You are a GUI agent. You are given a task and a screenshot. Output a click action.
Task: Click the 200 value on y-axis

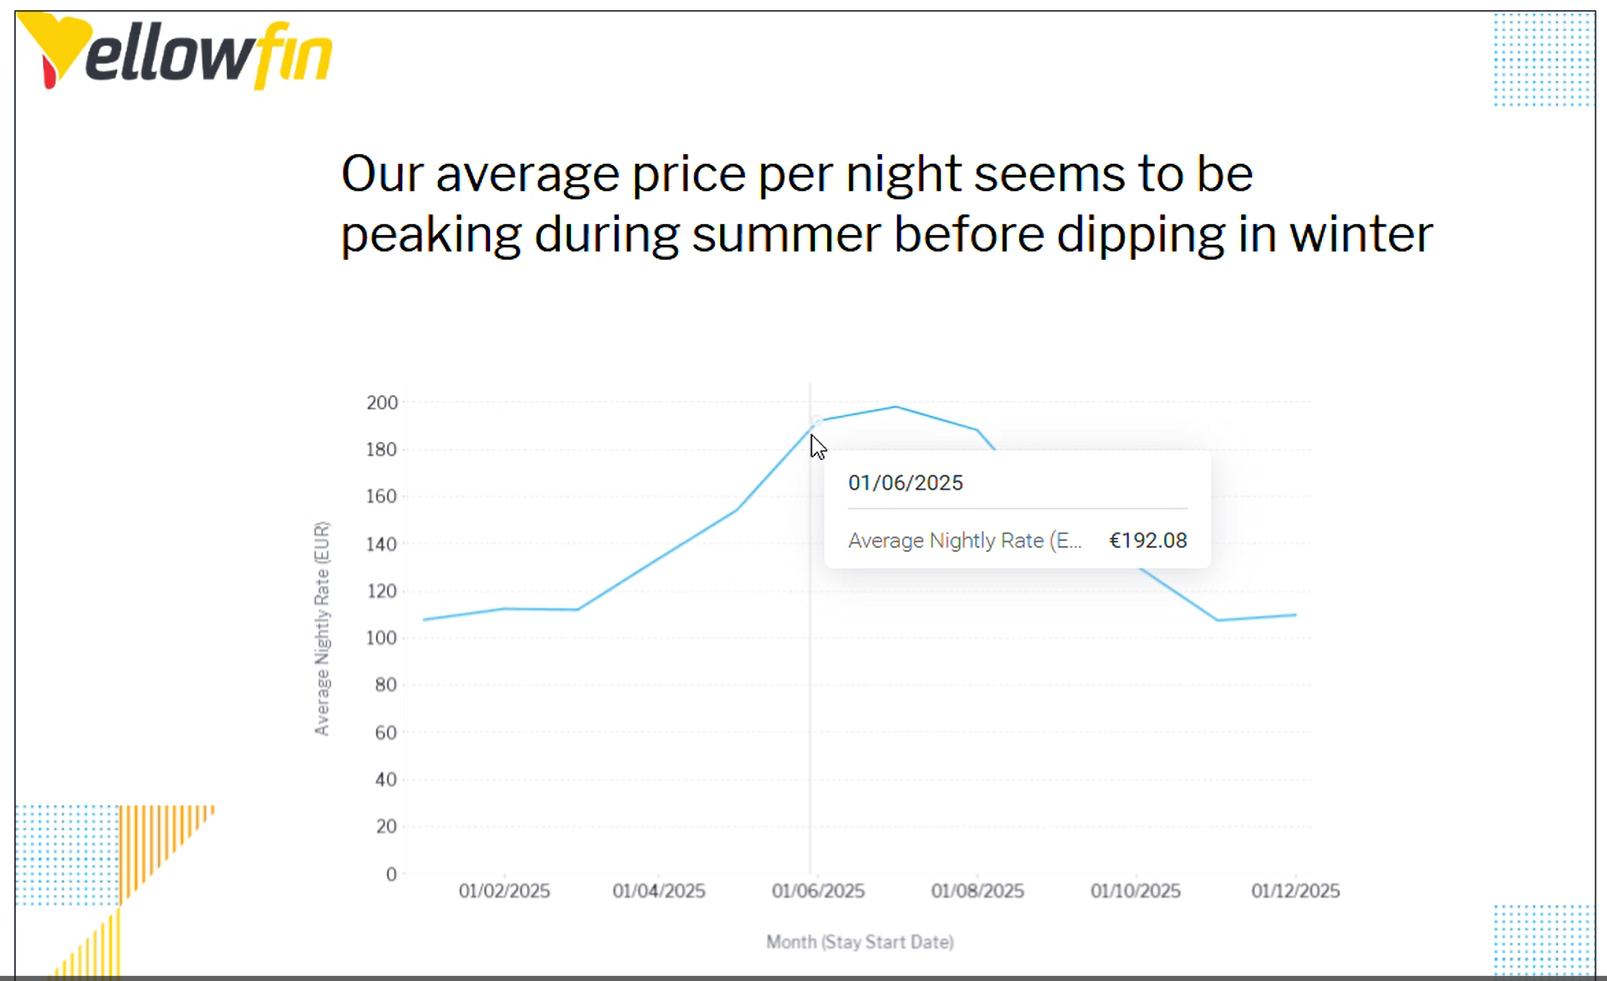pos(382,403)
